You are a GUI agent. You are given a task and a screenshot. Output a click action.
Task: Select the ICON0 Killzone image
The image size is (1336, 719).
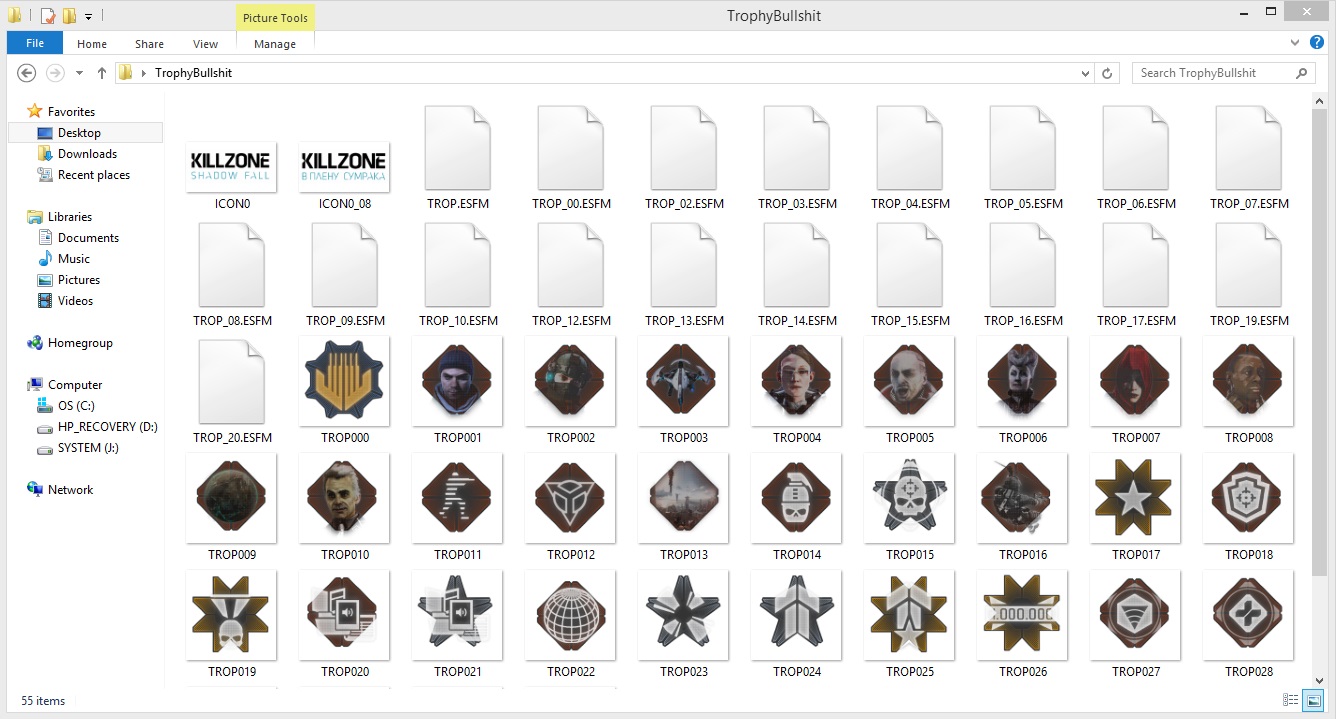pyautogui.click(x=232, y=166)
